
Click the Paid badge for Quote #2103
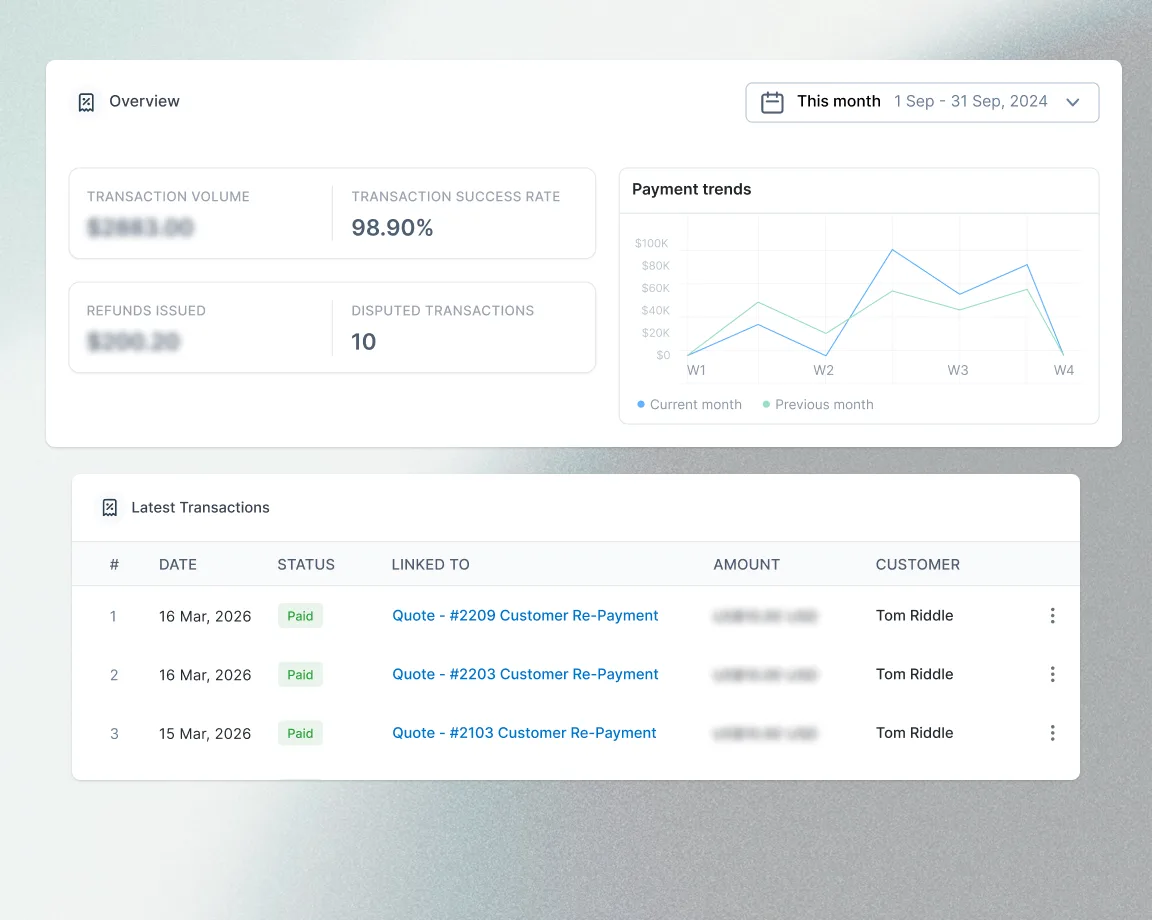tap(300, 733)
